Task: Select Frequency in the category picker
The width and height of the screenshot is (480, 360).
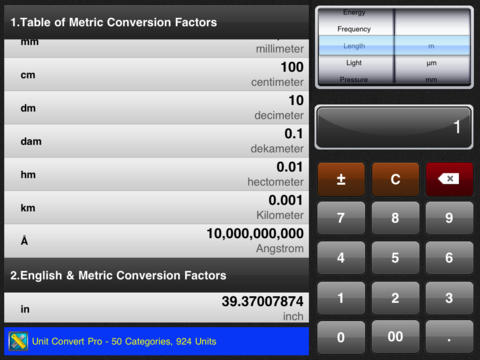Action: [x=354, y=29]
